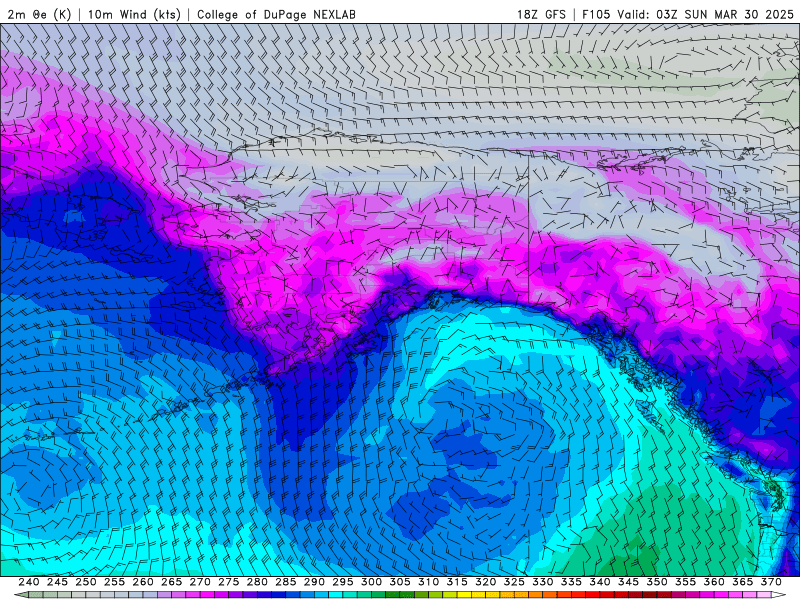The width and height of the screenshot is (800, 600).
Task: Click the 320 color scale label
Action: point(486,582)
